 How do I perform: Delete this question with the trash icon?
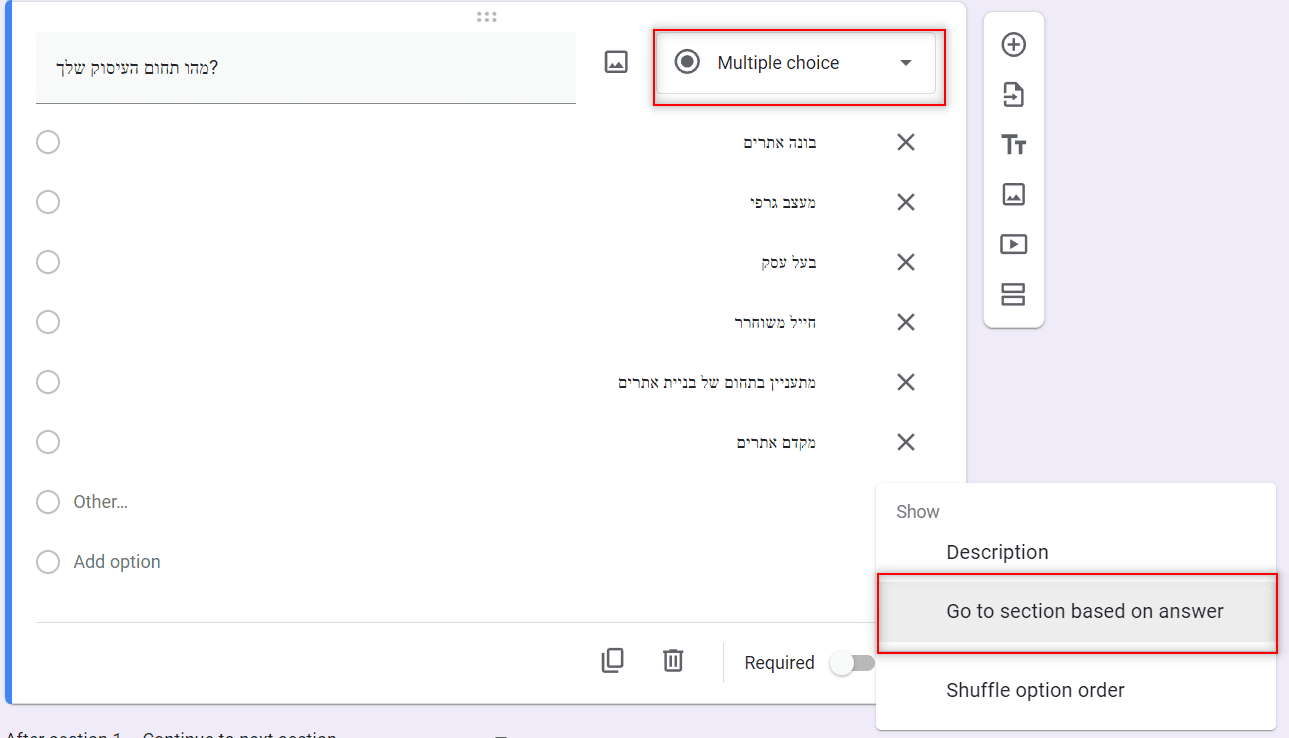coord(673,661)
